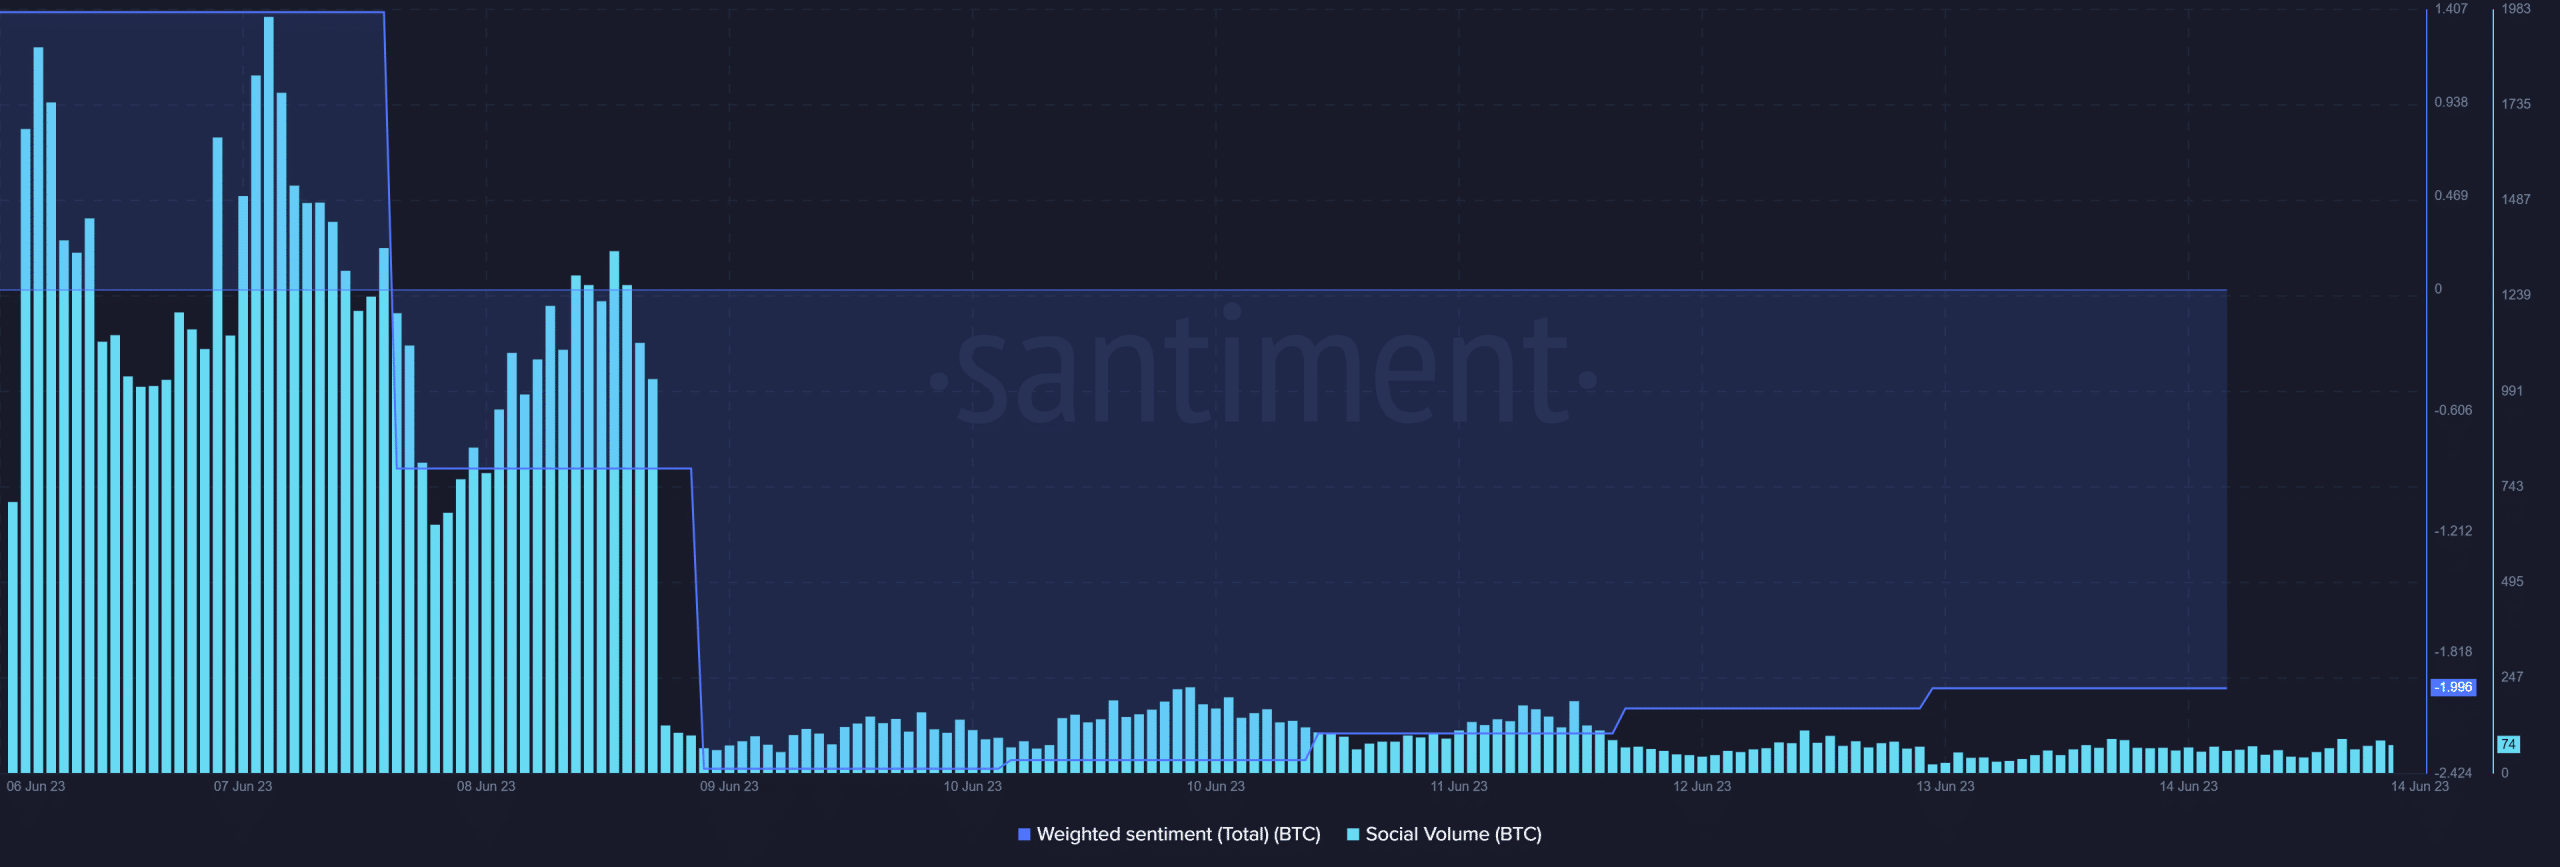This screenshot has height=867, width=2560.
Task: Click the 1983 social volume axis value
Action: point(2516,9)
